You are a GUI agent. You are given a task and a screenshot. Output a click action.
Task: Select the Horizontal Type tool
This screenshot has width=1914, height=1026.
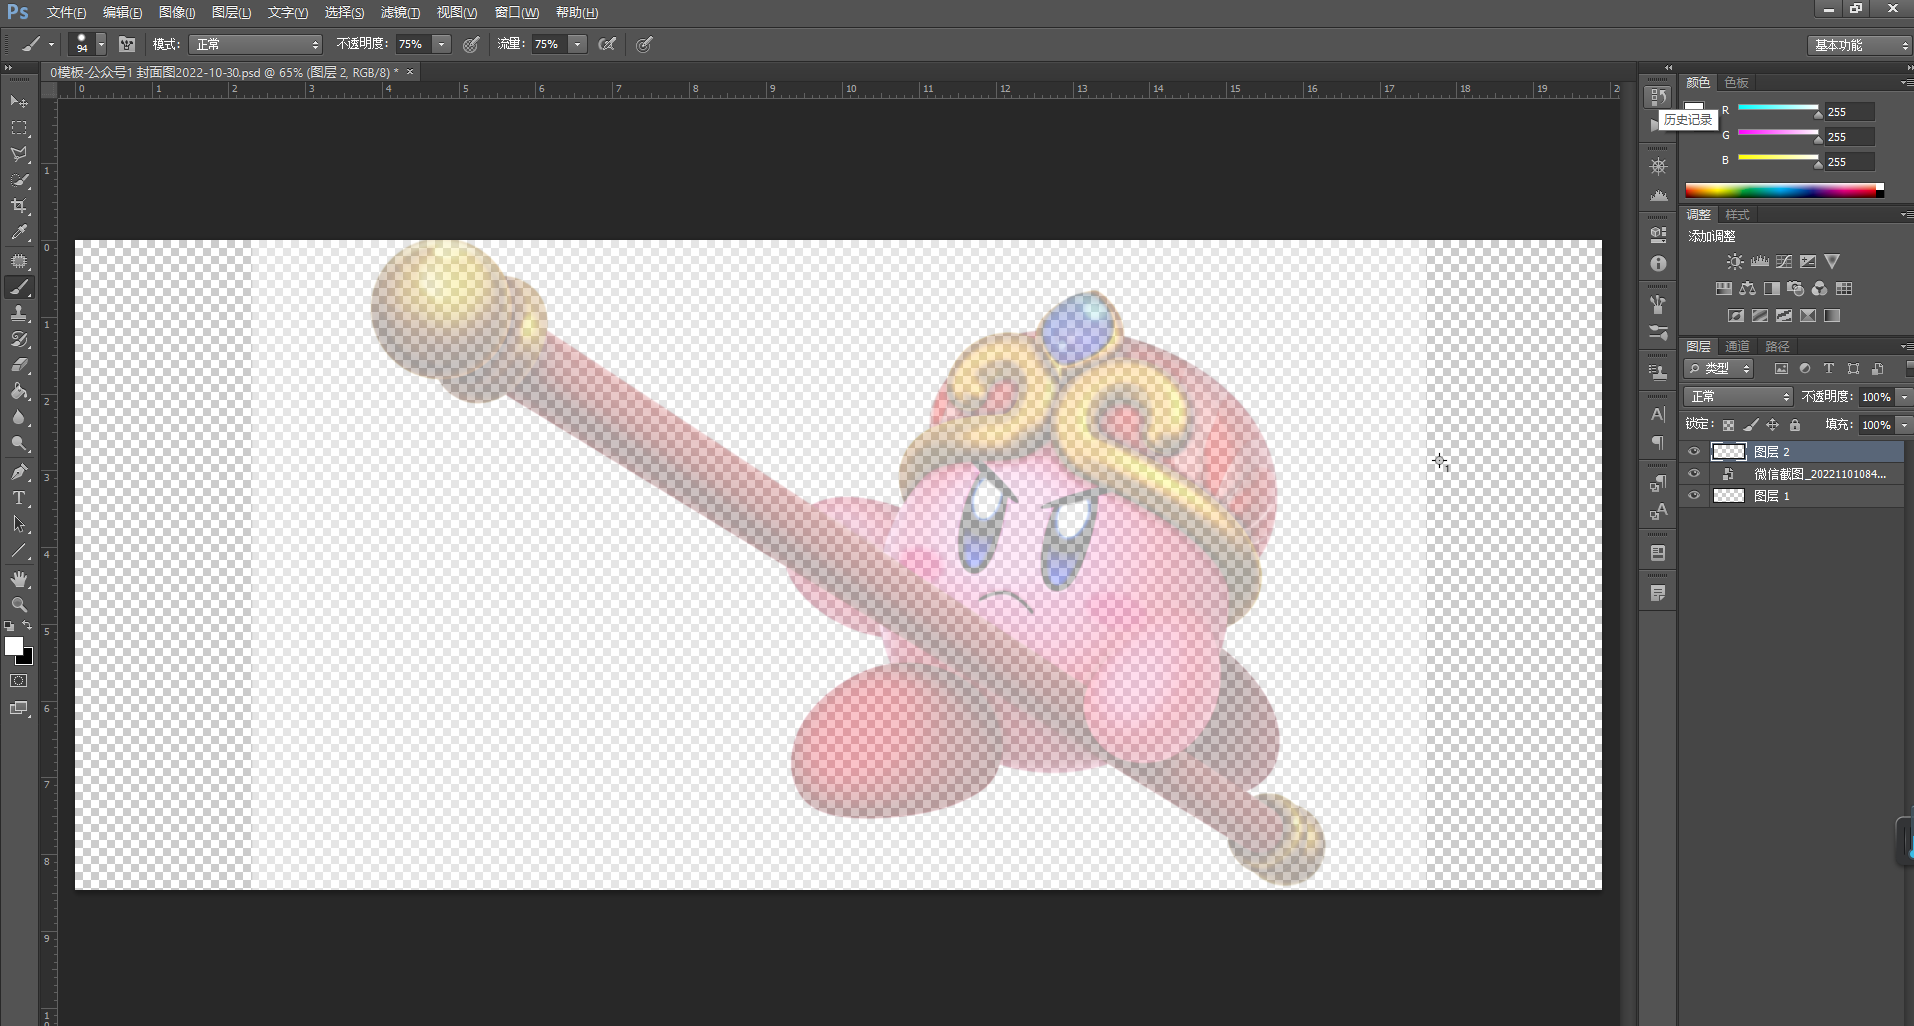coord(19,498)
